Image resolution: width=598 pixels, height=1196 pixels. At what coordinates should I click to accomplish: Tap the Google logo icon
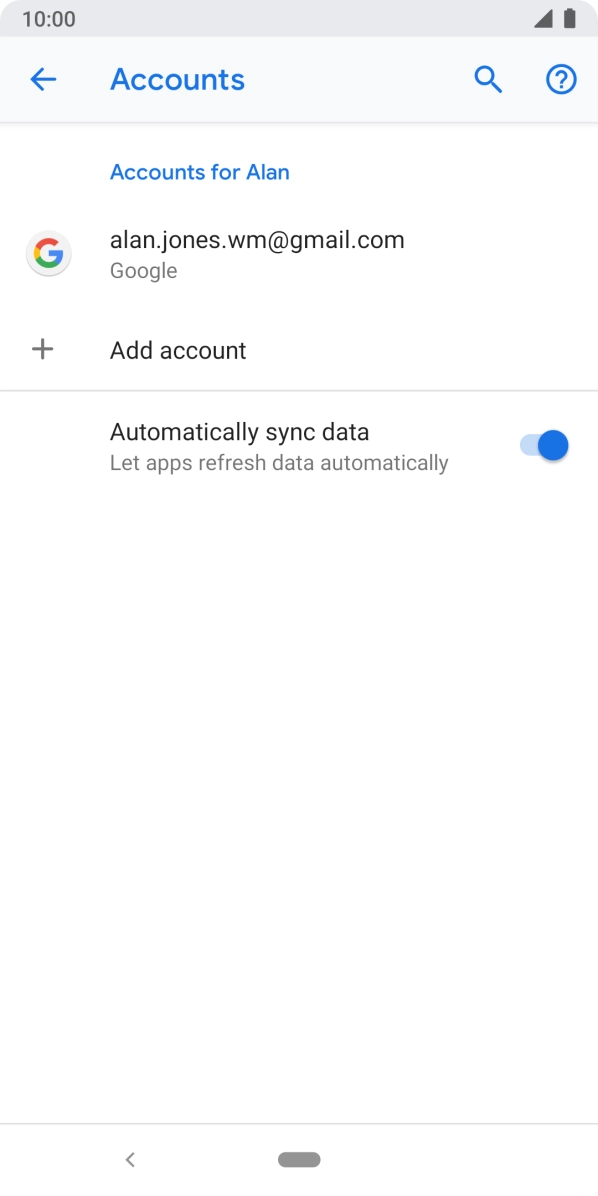[49, 254]
